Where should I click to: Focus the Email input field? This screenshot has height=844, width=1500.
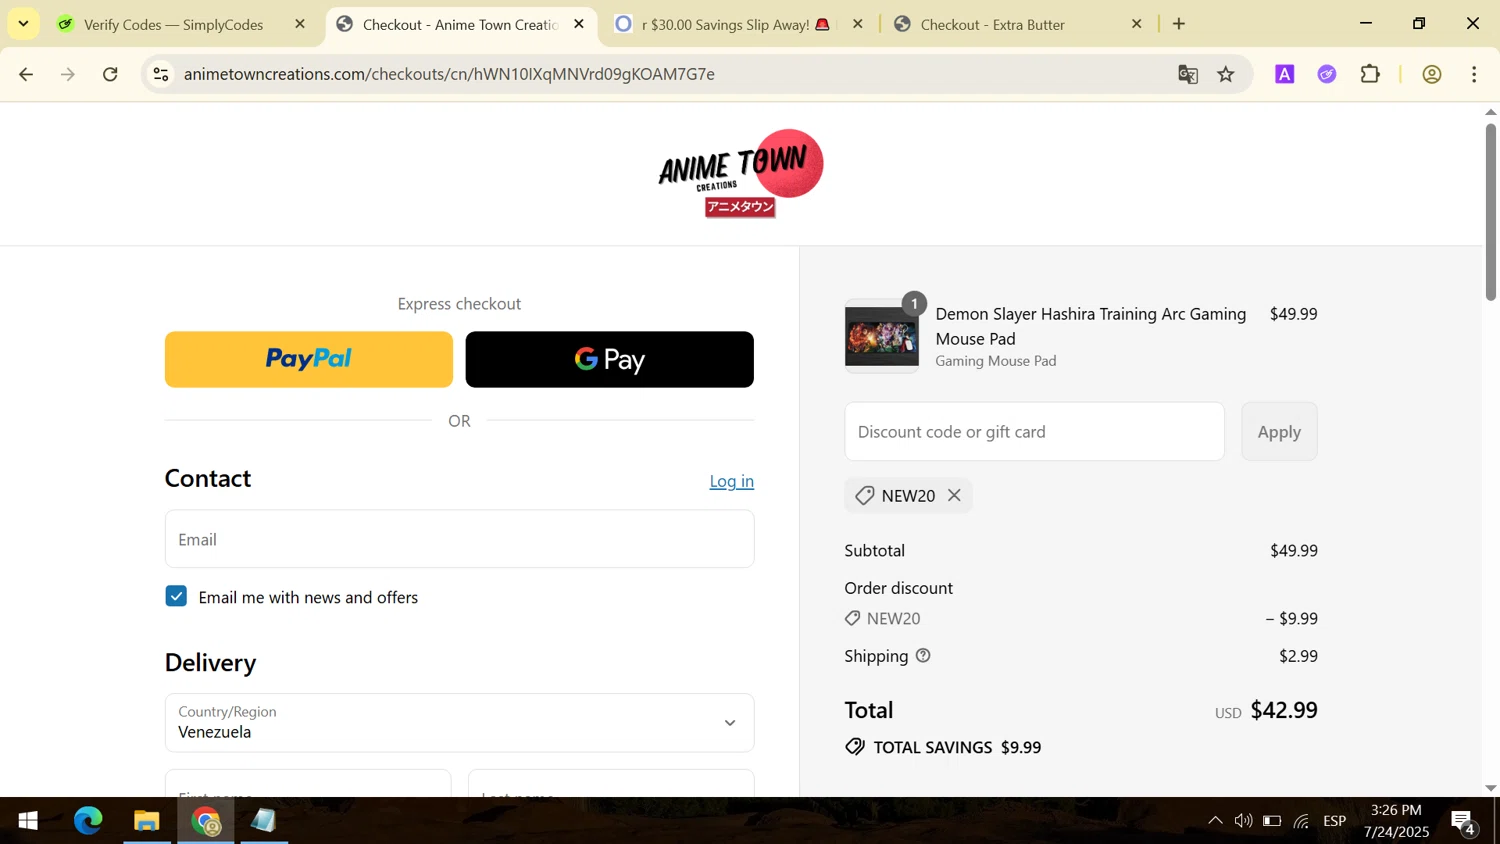(460, 539)
